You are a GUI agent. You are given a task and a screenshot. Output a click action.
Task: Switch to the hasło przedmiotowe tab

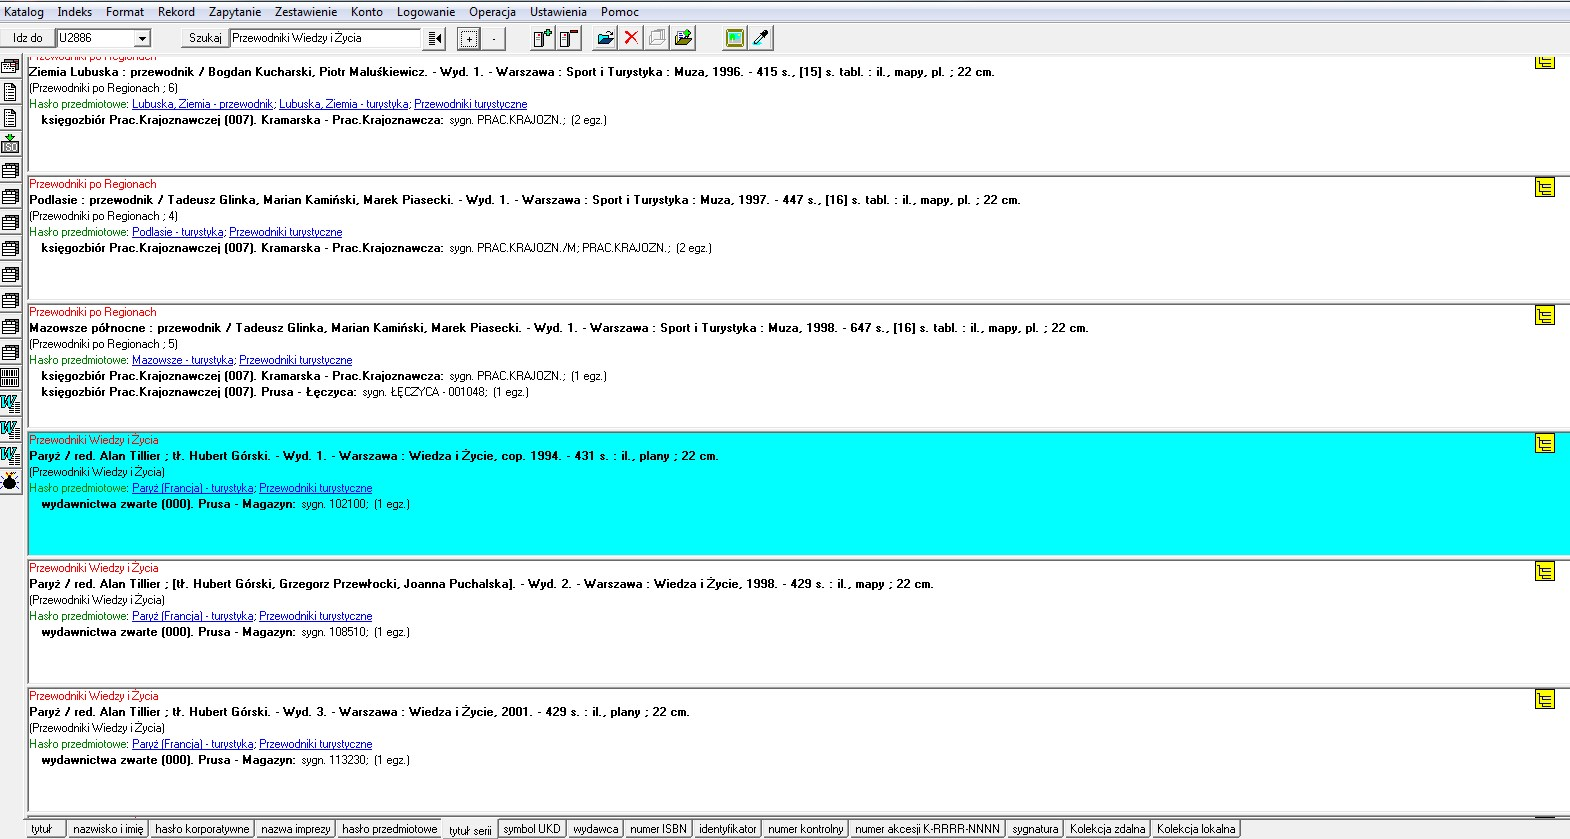(389, 829)
